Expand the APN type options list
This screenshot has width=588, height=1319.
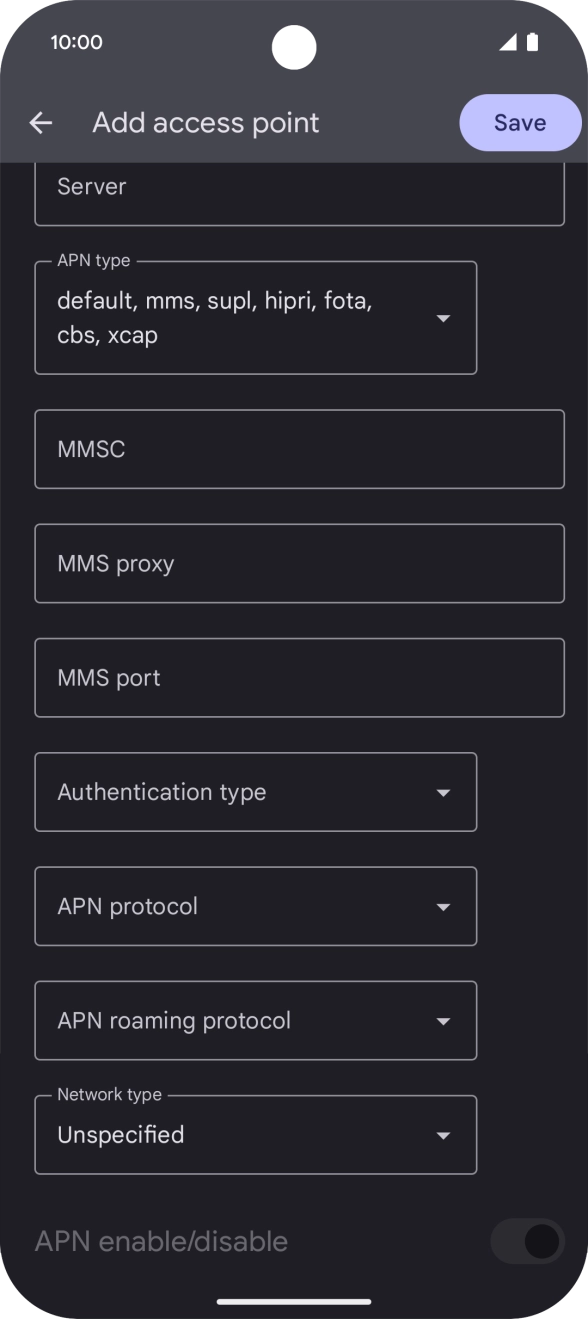tap(255, 317)
